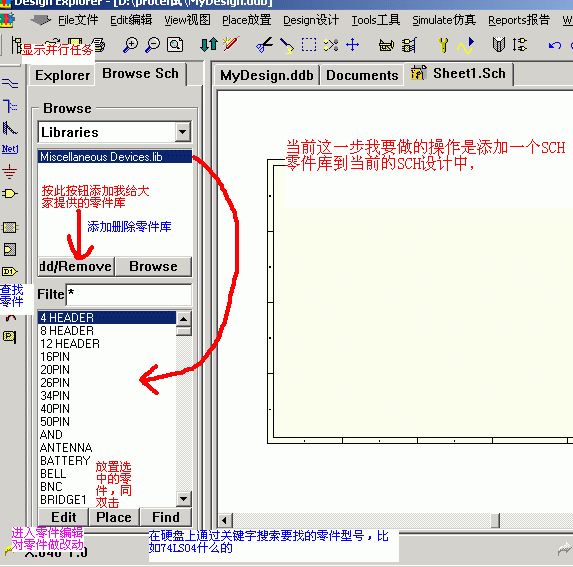Screen dimensions: 573x567
Task: Click the Filter input field
Action: point(129,294)
